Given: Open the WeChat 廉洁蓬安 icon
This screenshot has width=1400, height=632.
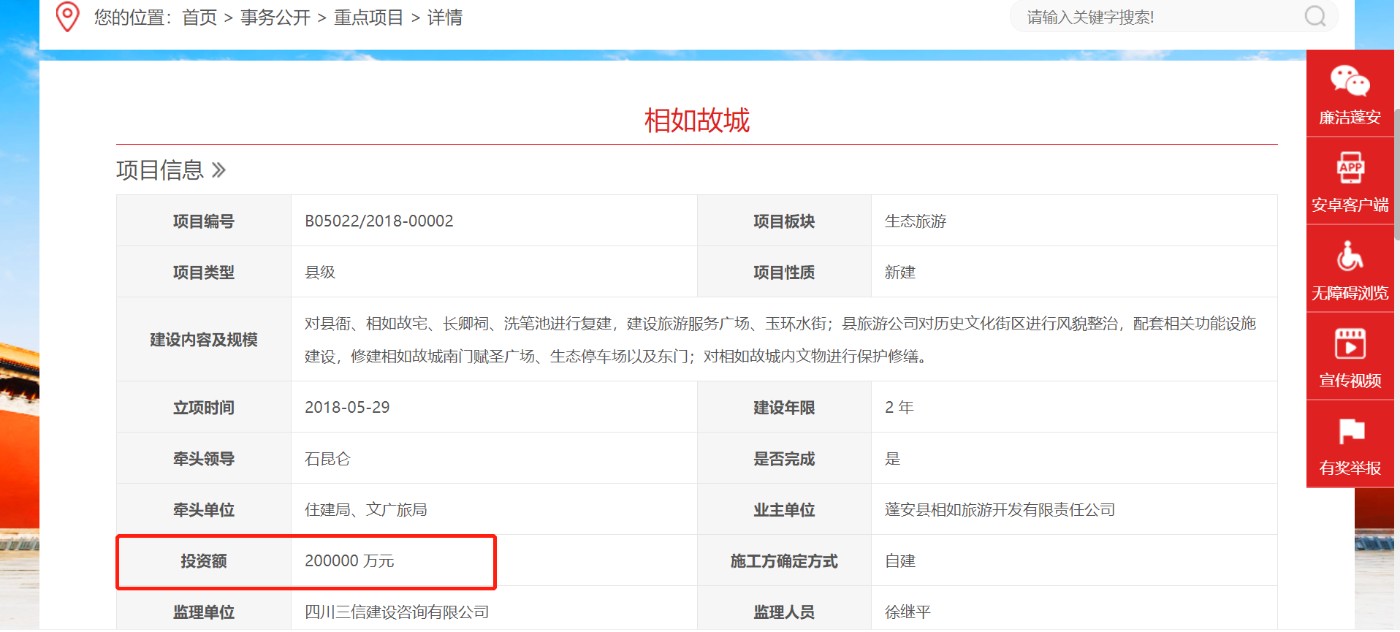Looking at the screenshot, I should (x=1350, y=82).
